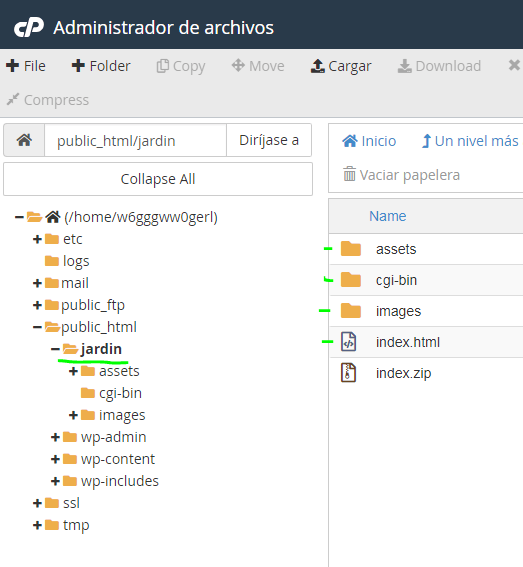Click the home icon beside the path field
This screenshot has height=567, width=523.
(24, 140)
